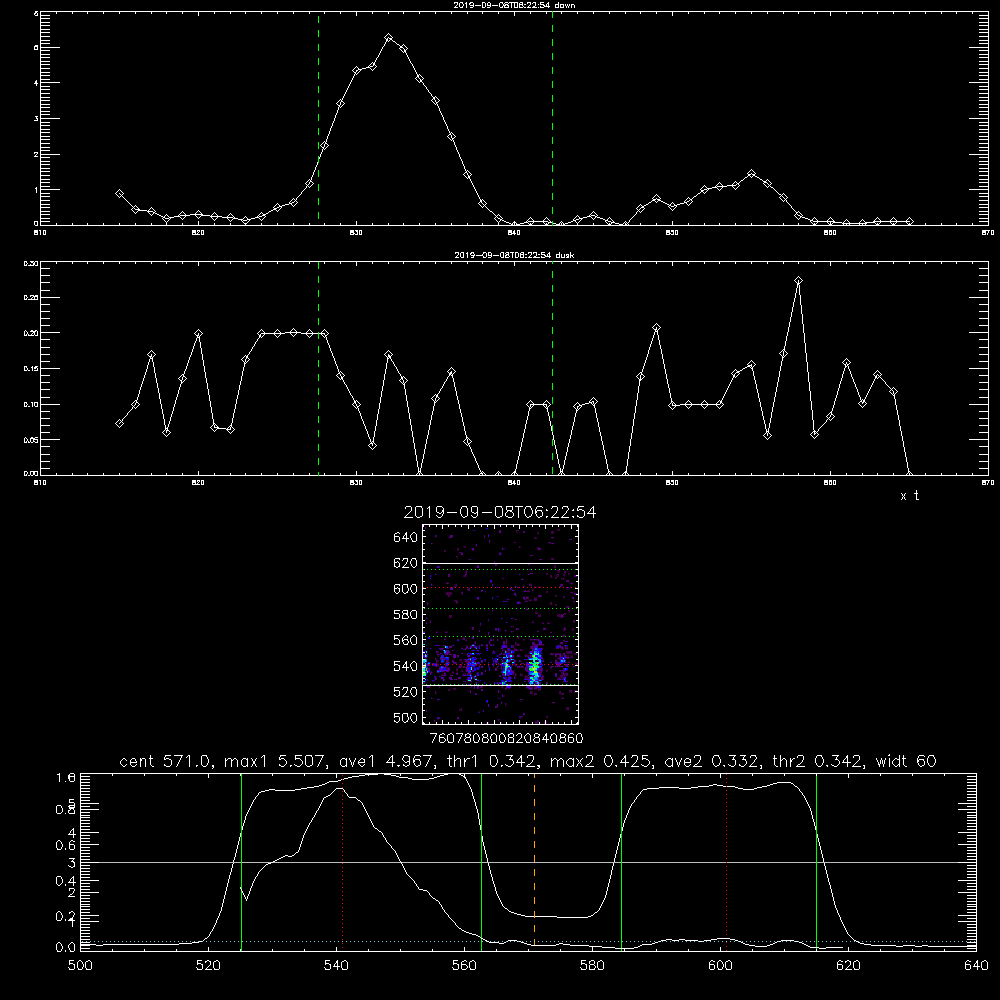The width and height of the screenshot is (1000, 1000).
Task: Click the left green dashed line in dawn plot
Action: click(318, 118)
